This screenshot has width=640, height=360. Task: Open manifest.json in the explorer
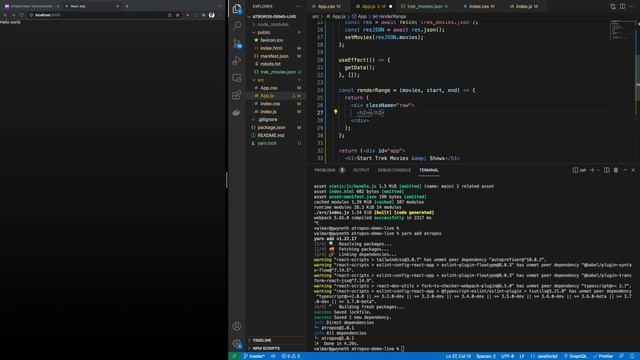click(274, 56)
